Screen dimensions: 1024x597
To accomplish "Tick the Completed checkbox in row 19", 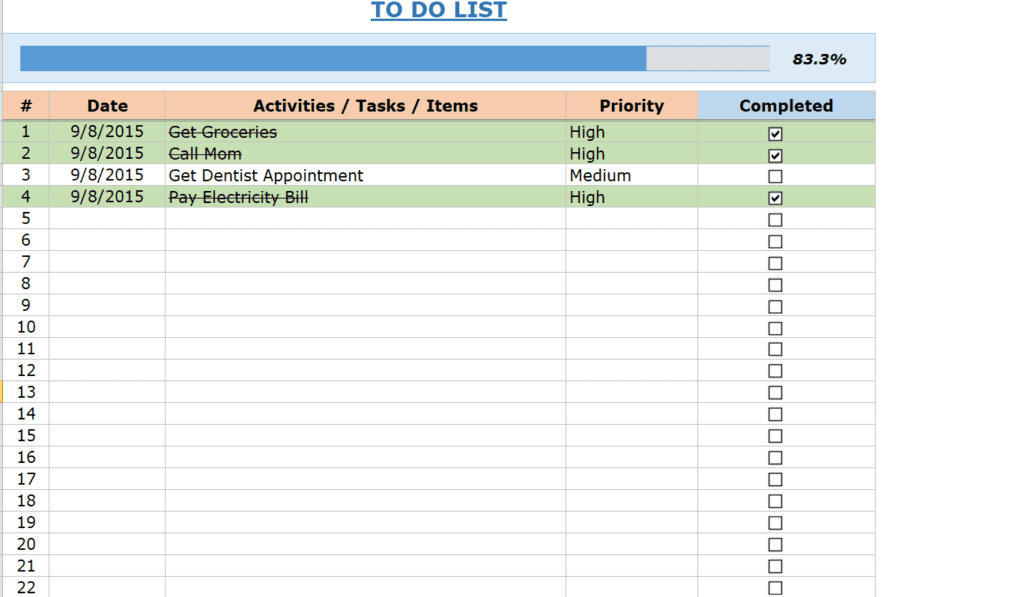I will 775,523.
